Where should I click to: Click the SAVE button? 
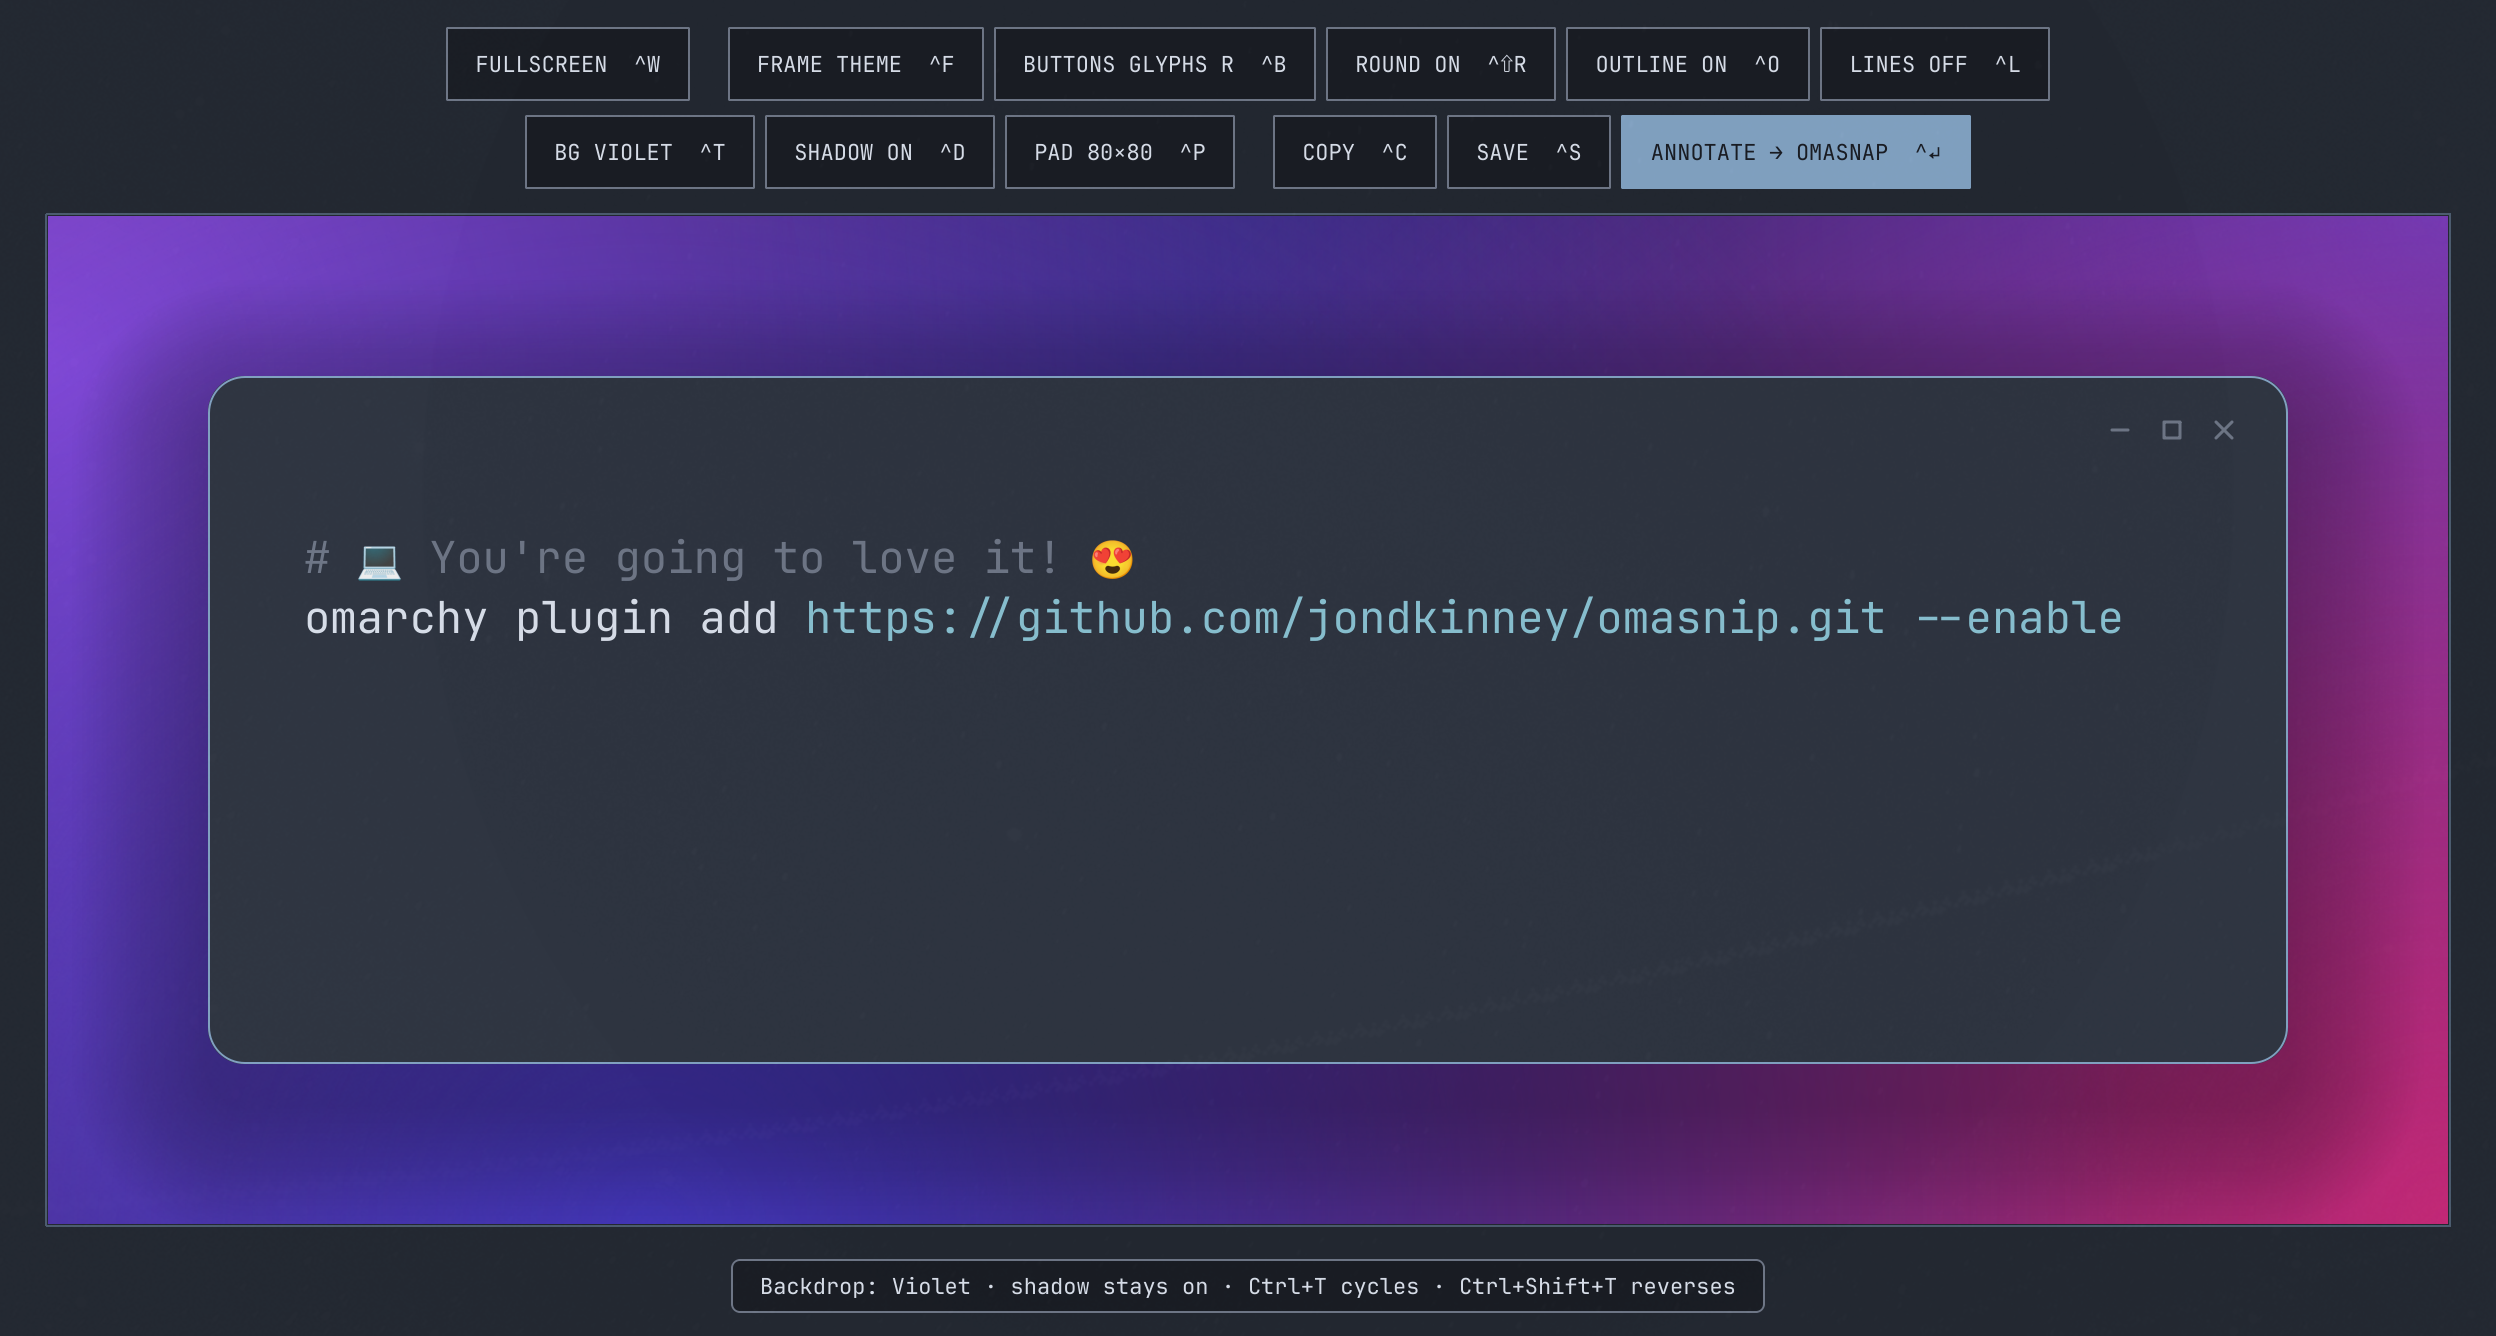click(1528, 152)
